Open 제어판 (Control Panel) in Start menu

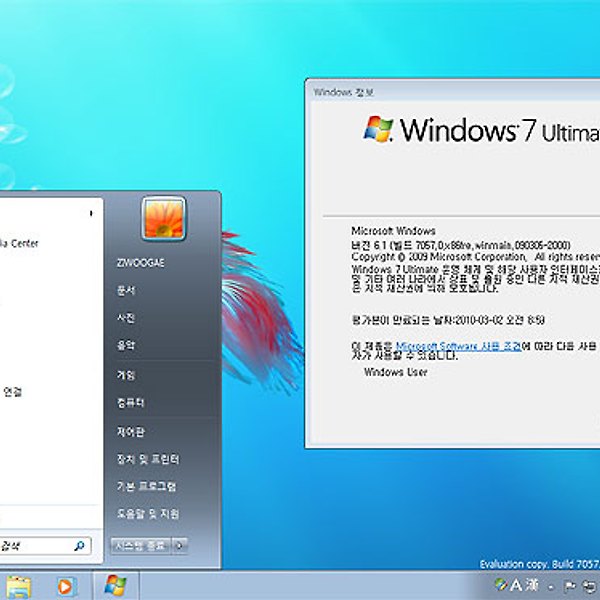130,432
